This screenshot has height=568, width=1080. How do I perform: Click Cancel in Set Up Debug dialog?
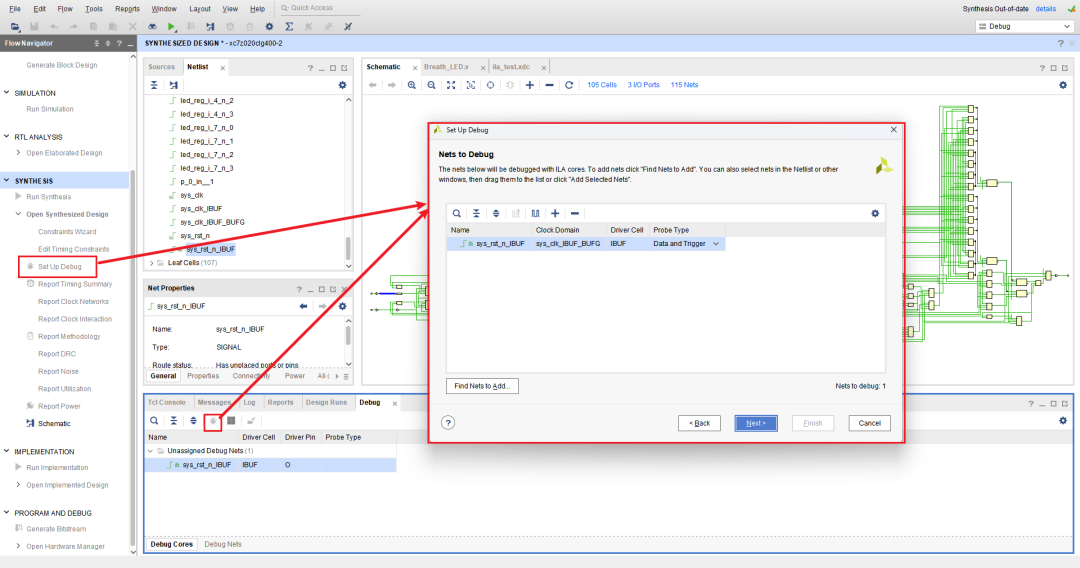point(869,423)
